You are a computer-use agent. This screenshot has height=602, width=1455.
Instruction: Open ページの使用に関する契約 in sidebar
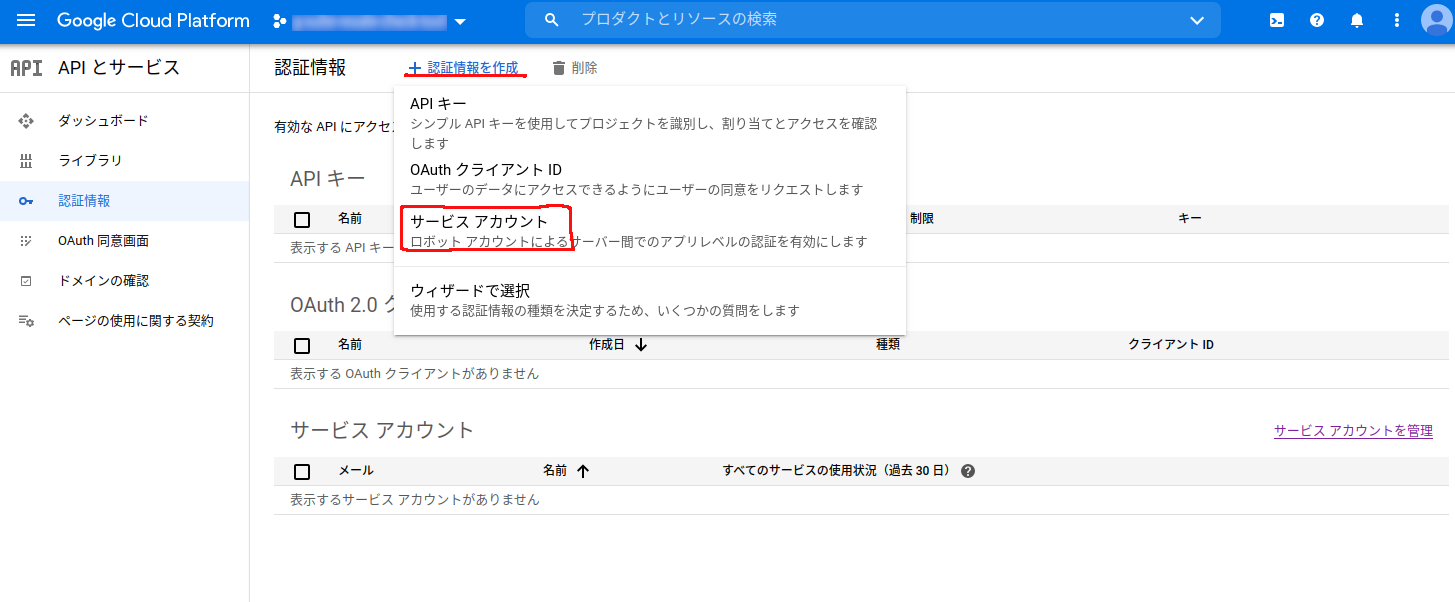124,321
